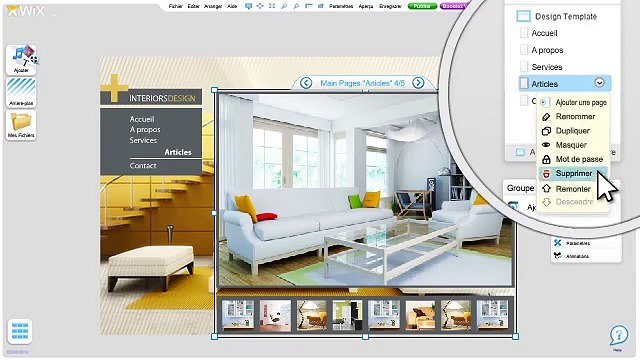
Task: Select the large living room gallery image
Action: point(365,190)
